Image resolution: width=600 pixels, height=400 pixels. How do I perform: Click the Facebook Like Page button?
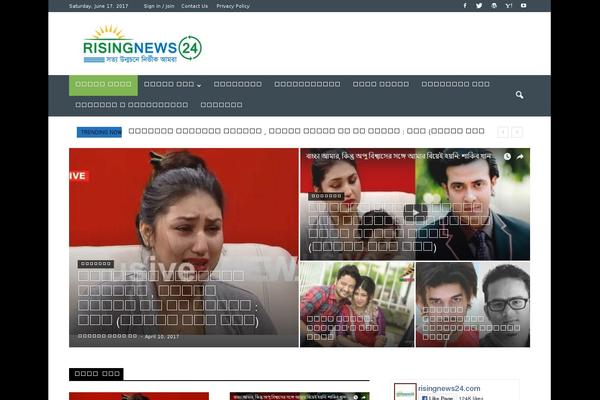(437, 398)
